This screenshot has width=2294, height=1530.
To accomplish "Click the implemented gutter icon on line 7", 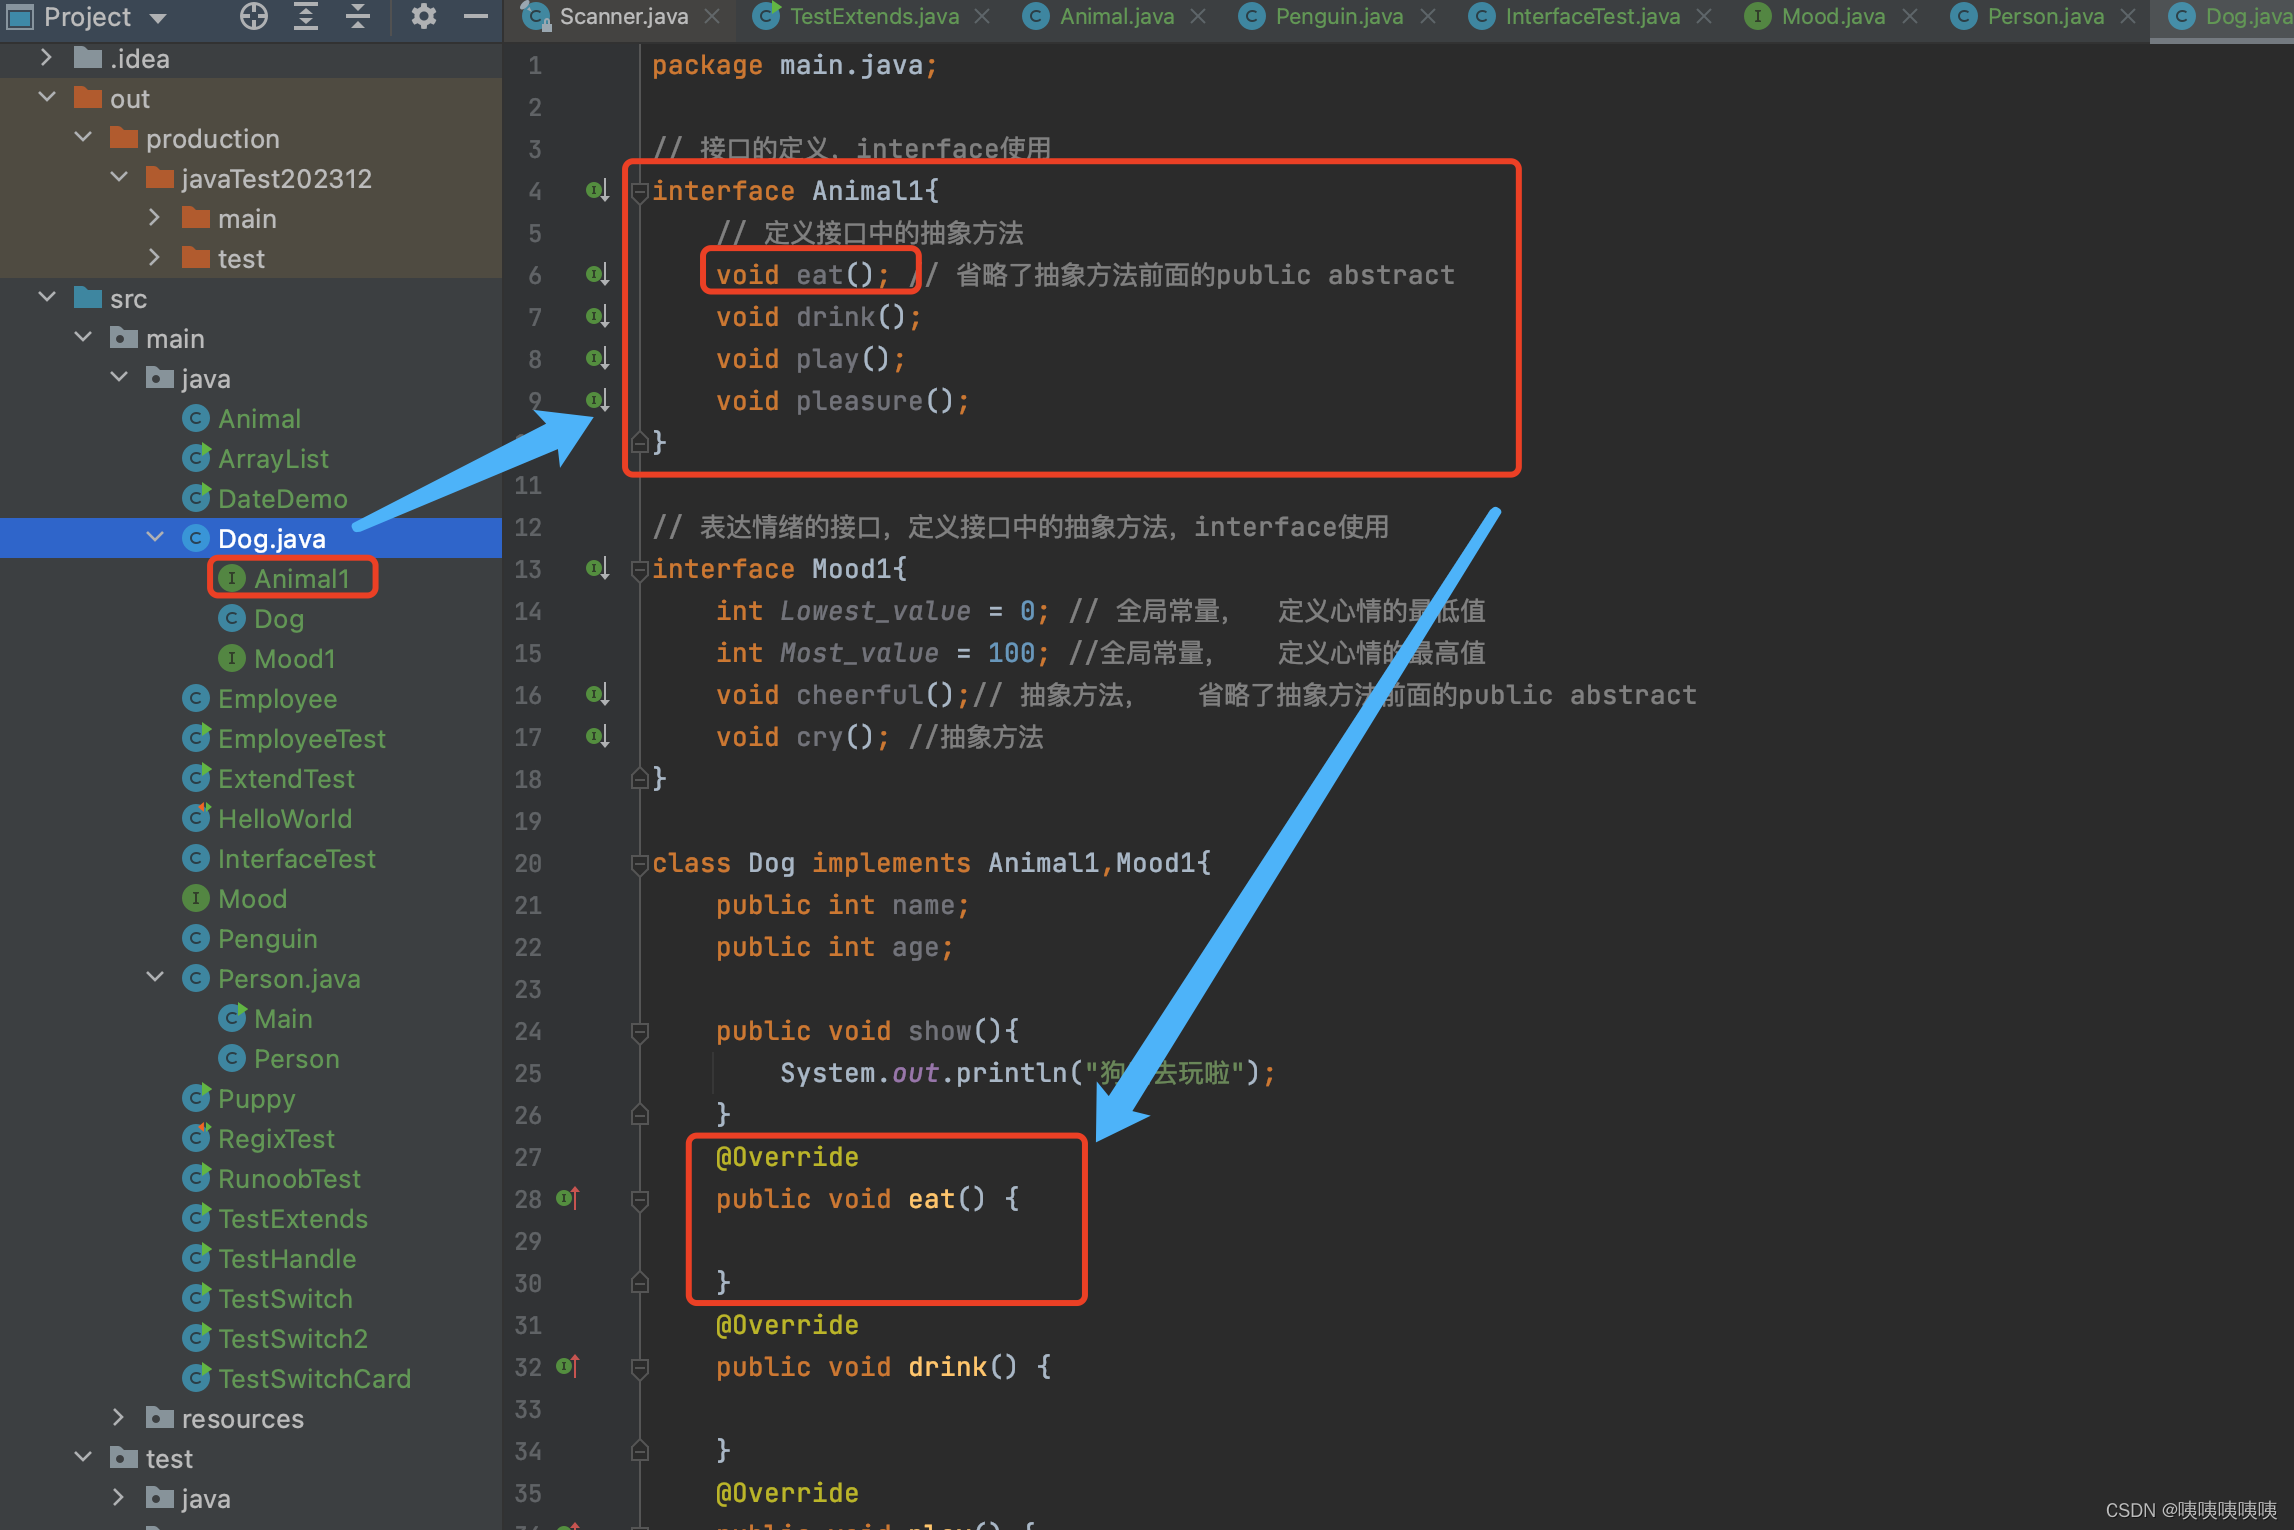I will [597, 316].
